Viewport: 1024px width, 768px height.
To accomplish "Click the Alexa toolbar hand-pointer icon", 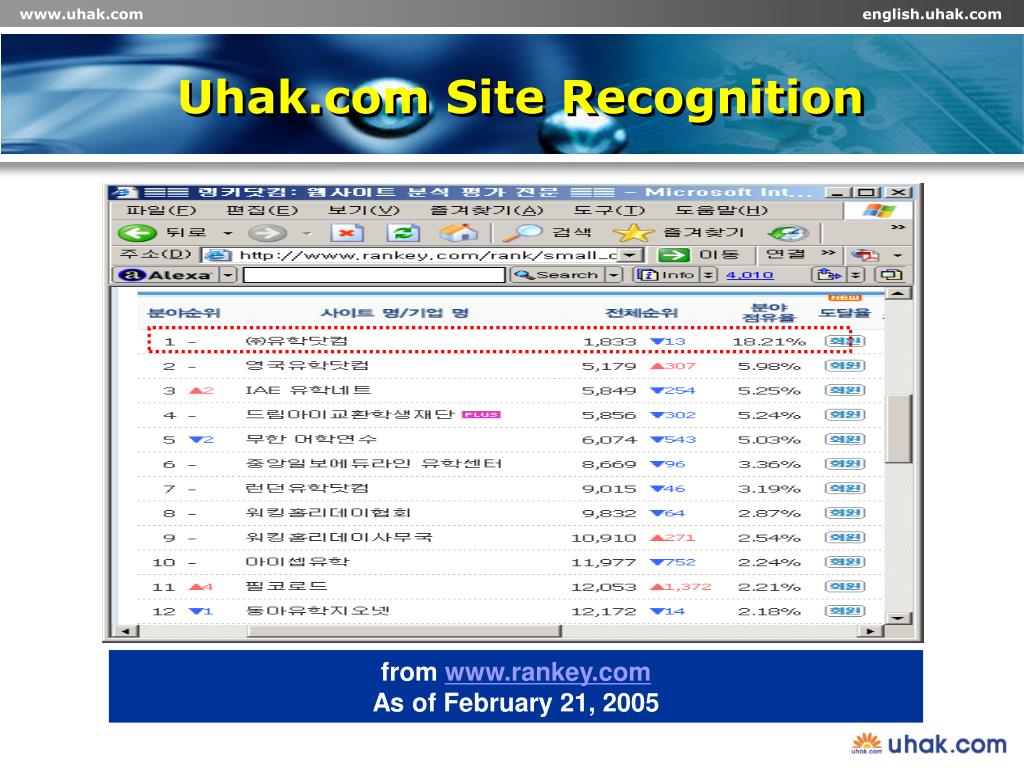I will pos(828,275).
